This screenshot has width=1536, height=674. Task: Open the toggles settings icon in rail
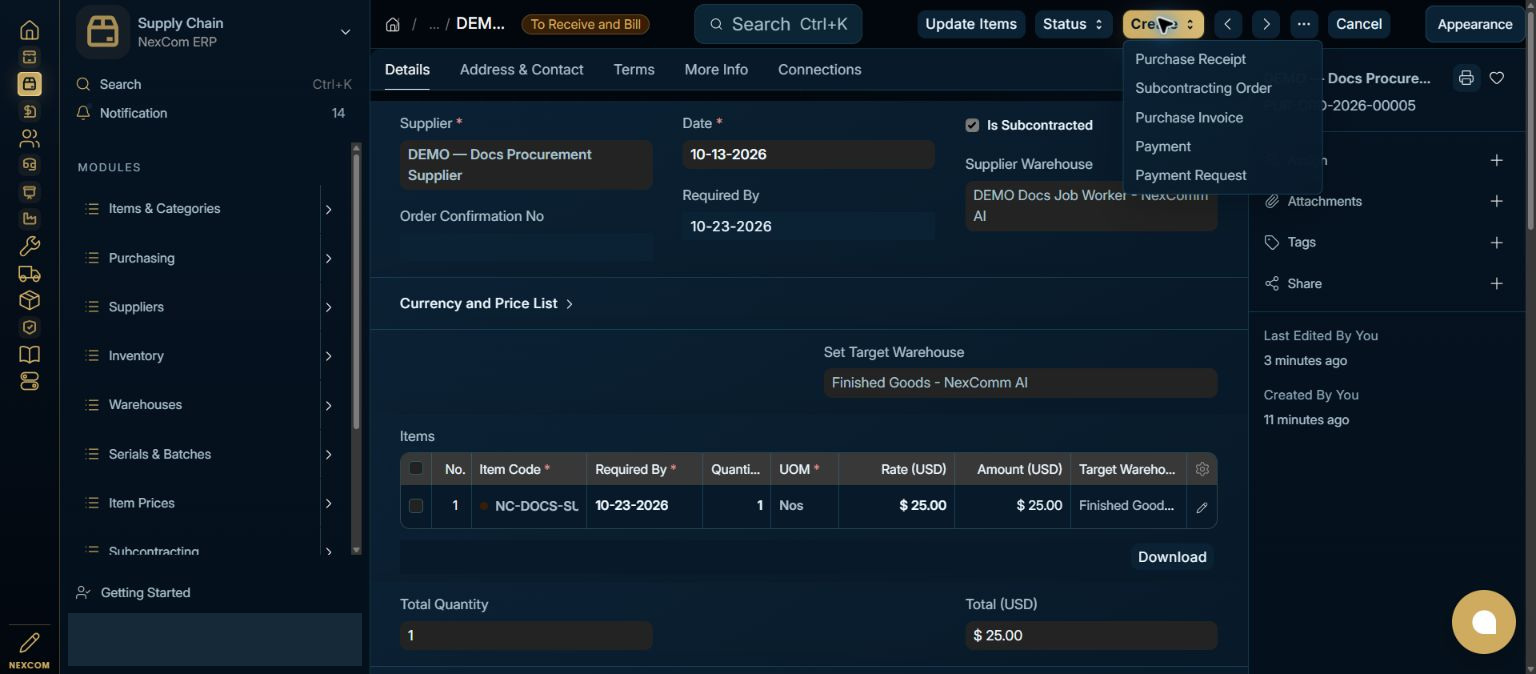point(29,381)
